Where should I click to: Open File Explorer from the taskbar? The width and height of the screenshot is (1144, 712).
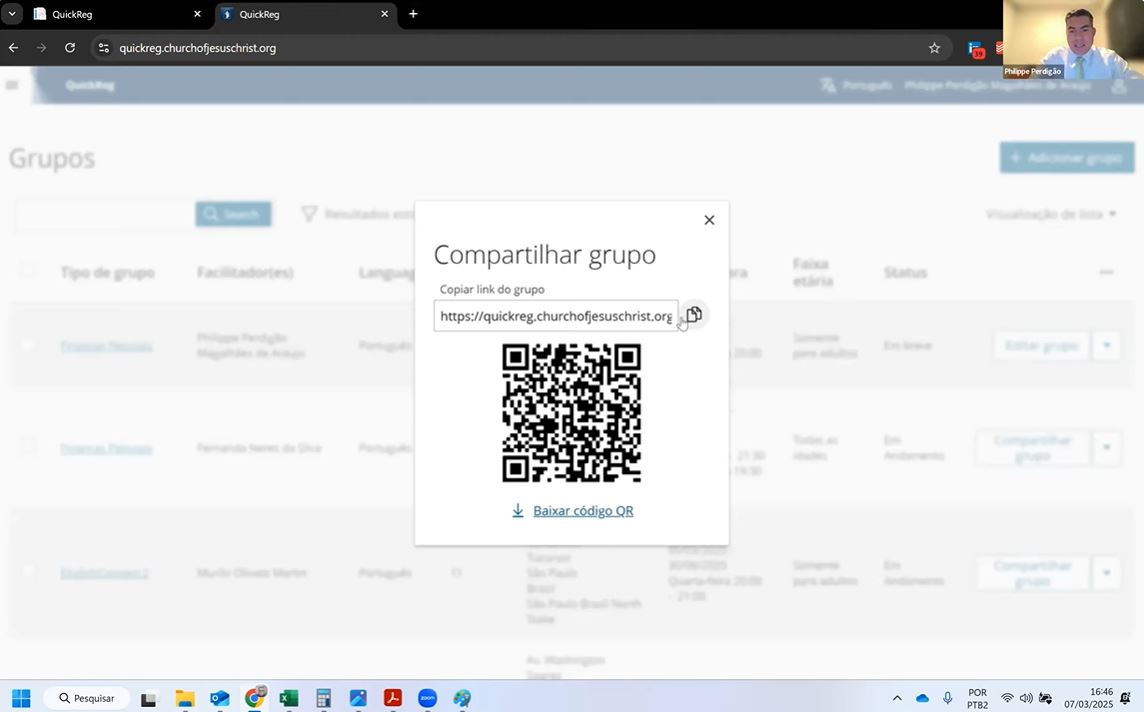(185, 699)
